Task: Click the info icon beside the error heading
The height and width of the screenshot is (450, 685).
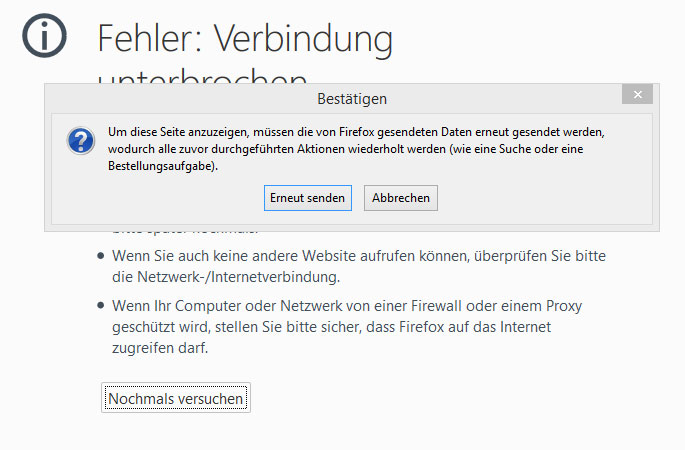Action: (44, 36)
